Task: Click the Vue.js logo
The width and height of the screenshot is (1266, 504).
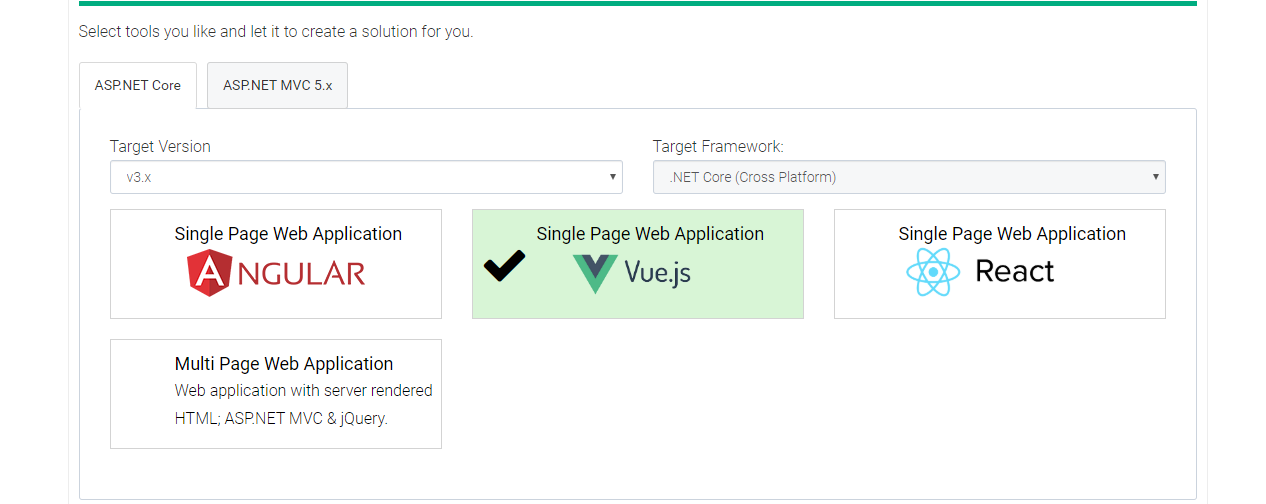Action: pyautogui.click(x=632, y=273)
